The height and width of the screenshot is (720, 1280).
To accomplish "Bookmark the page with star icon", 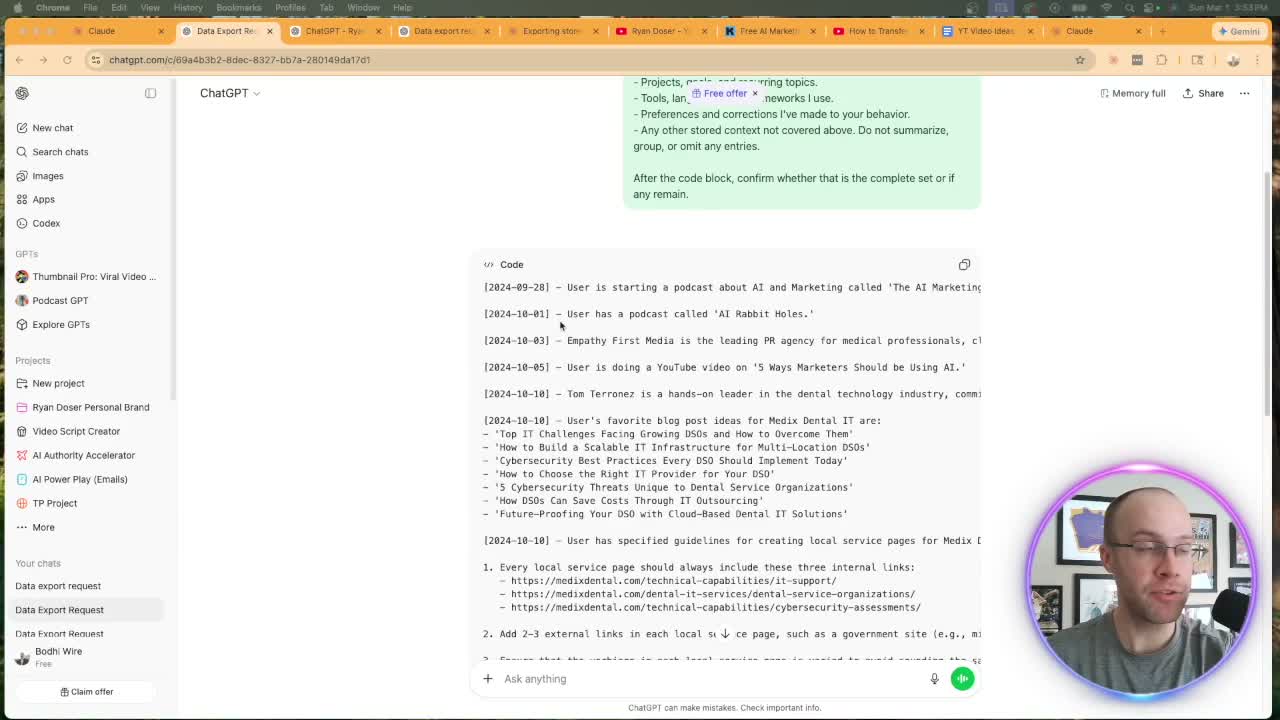I will (x=1080, y=60).
